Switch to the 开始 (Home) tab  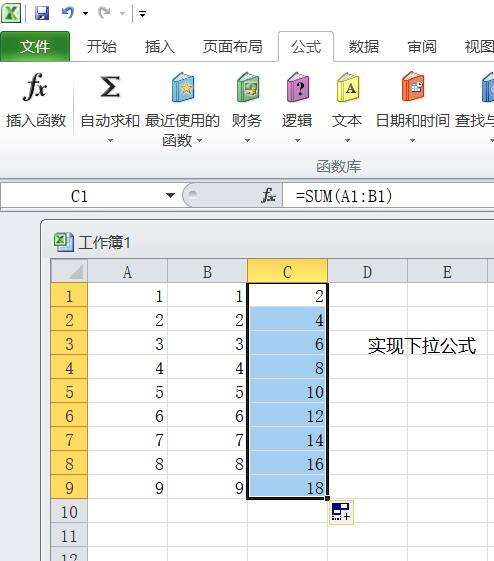[102, 47]
